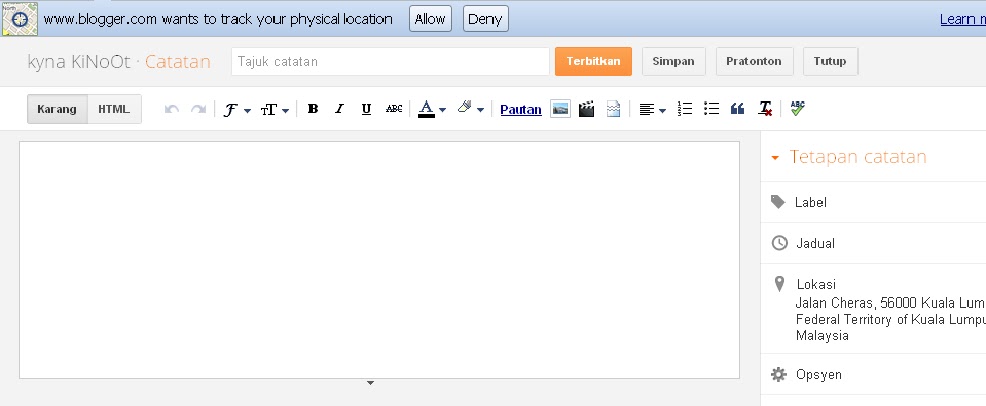Open the font size menu
986x406 pixels.
(275, 109)
